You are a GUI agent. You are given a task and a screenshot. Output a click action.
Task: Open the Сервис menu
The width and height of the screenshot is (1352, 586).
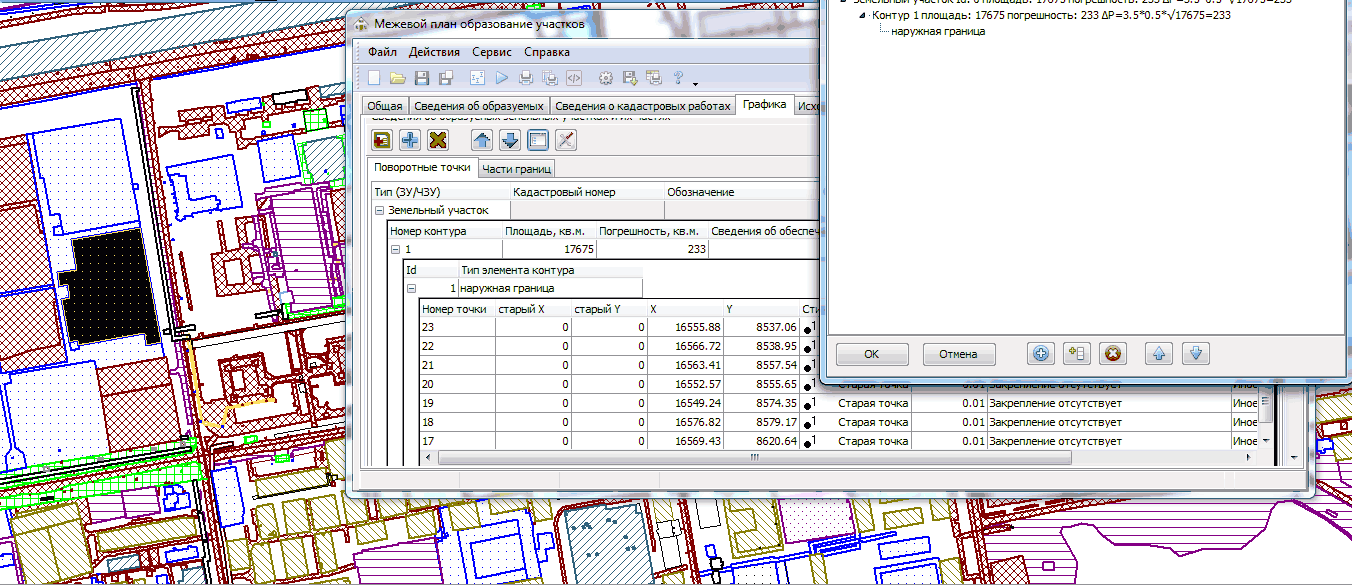[x=491, y=52]
